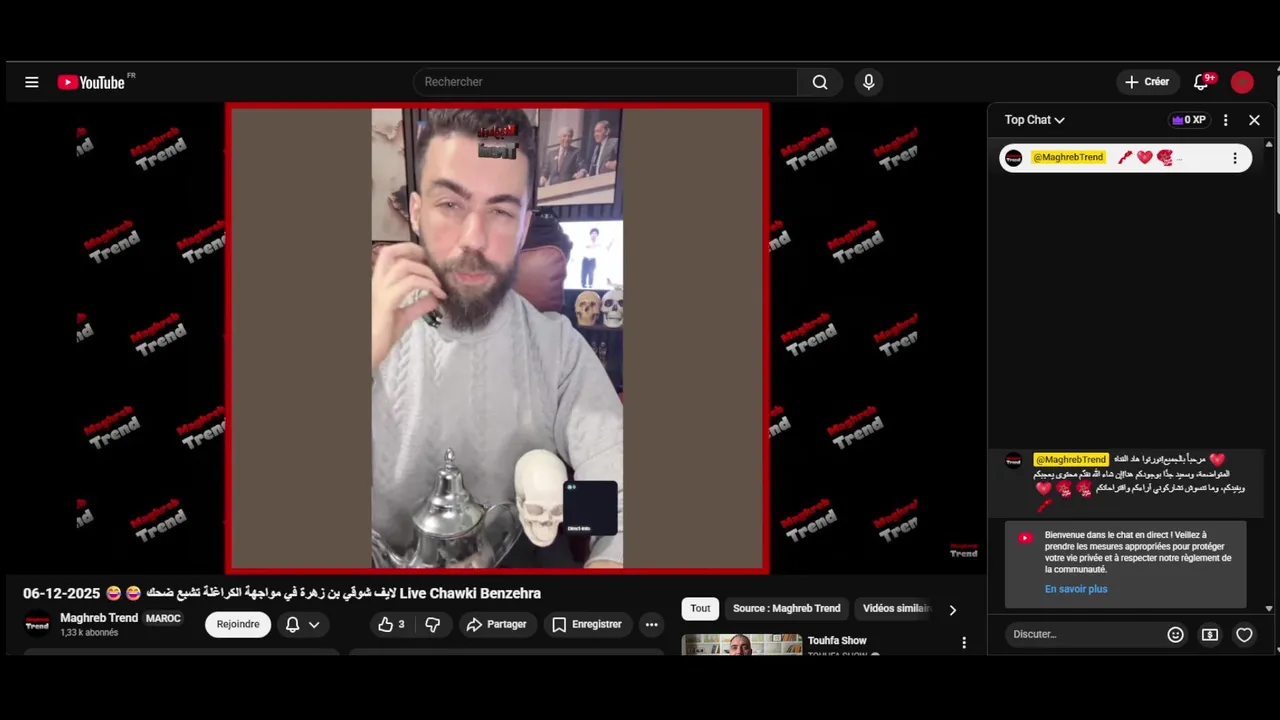This screenshot has width=1280, height=720.
Task: Open Super Chat dollar icon
Action: [x=1210, y=634]
